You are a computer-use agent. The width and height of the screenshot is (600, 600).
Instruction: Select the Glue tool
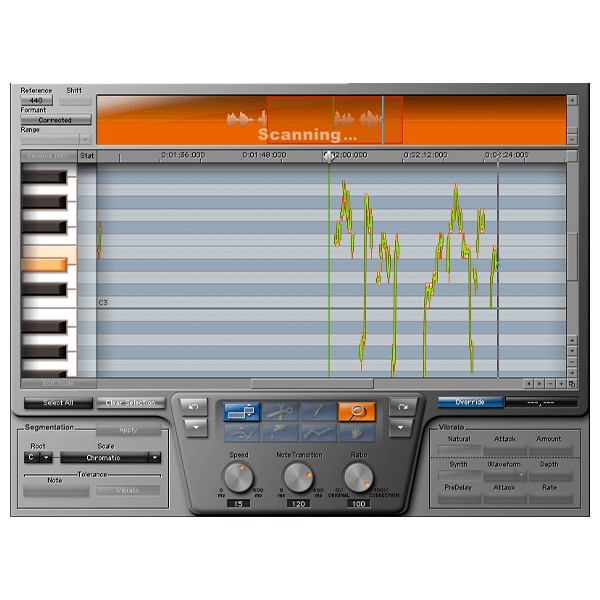tap(280, 433)
